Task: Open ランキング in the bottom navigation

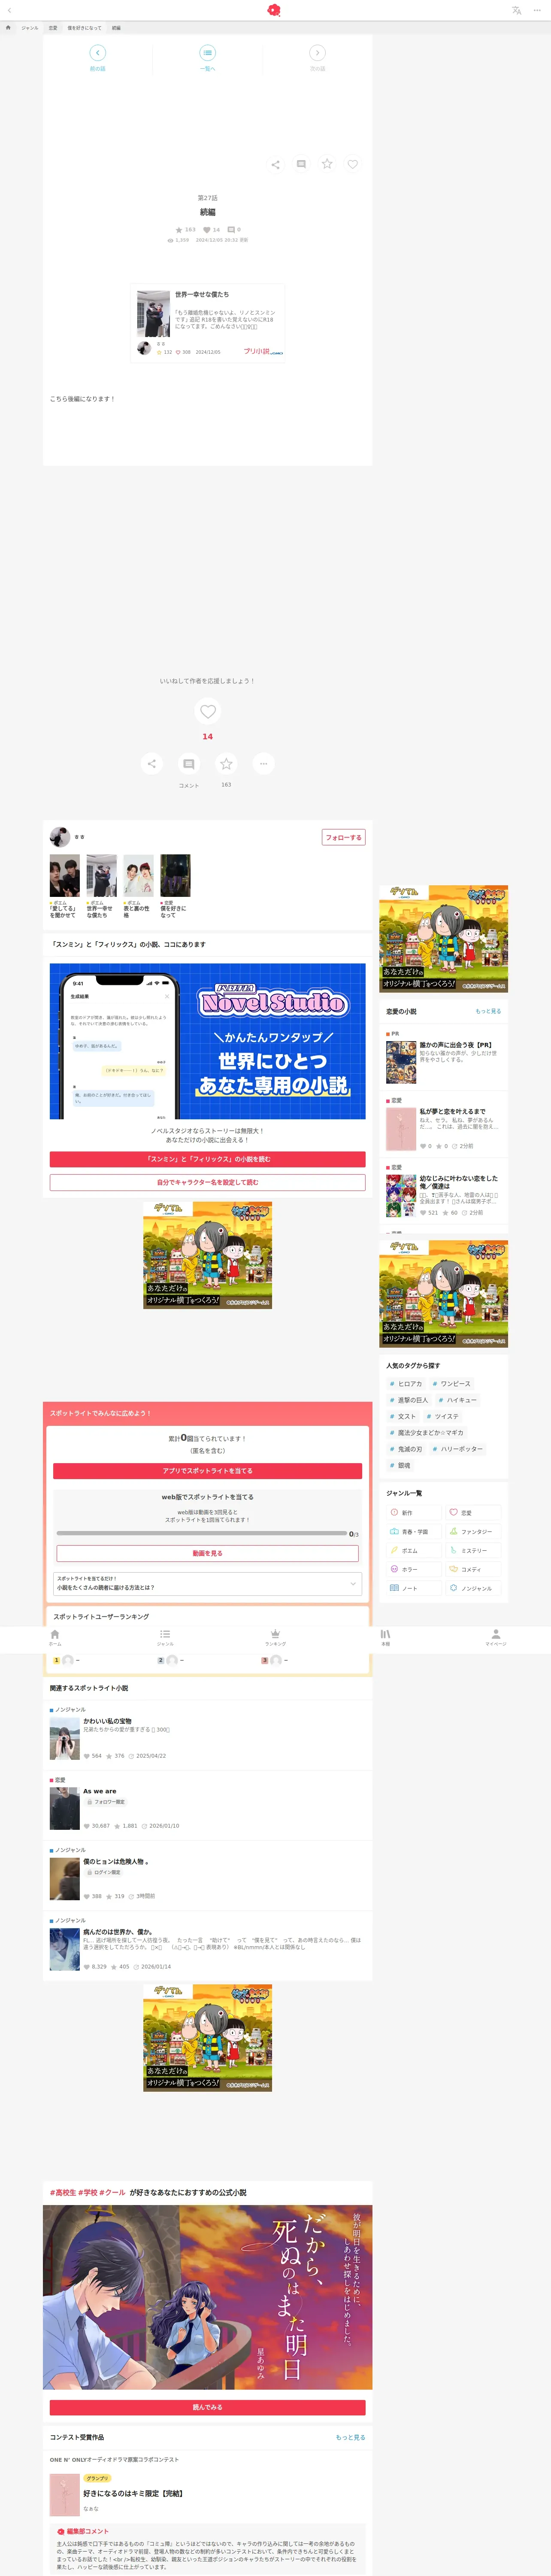Action: (275, 1638)
